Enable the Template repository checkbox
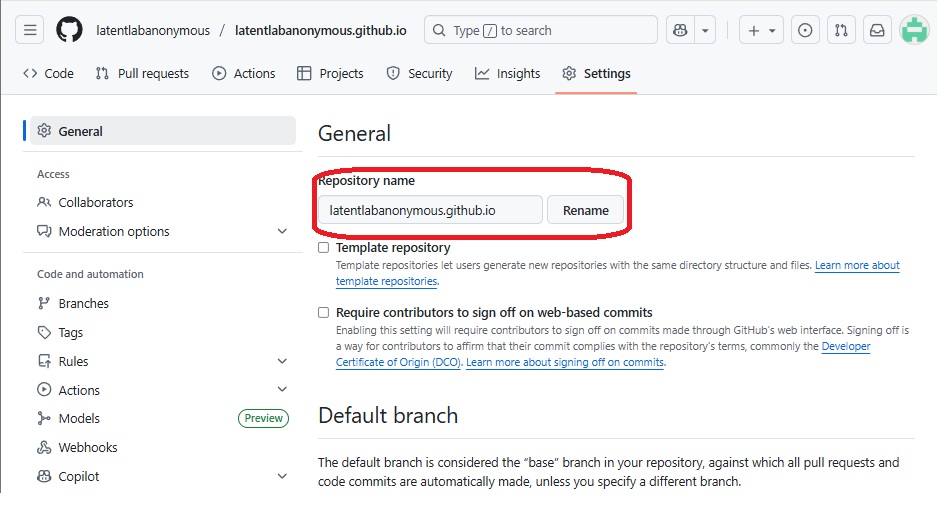Image resolution: width=940 pixels, height=524 pixels. [x=323, y=247]
